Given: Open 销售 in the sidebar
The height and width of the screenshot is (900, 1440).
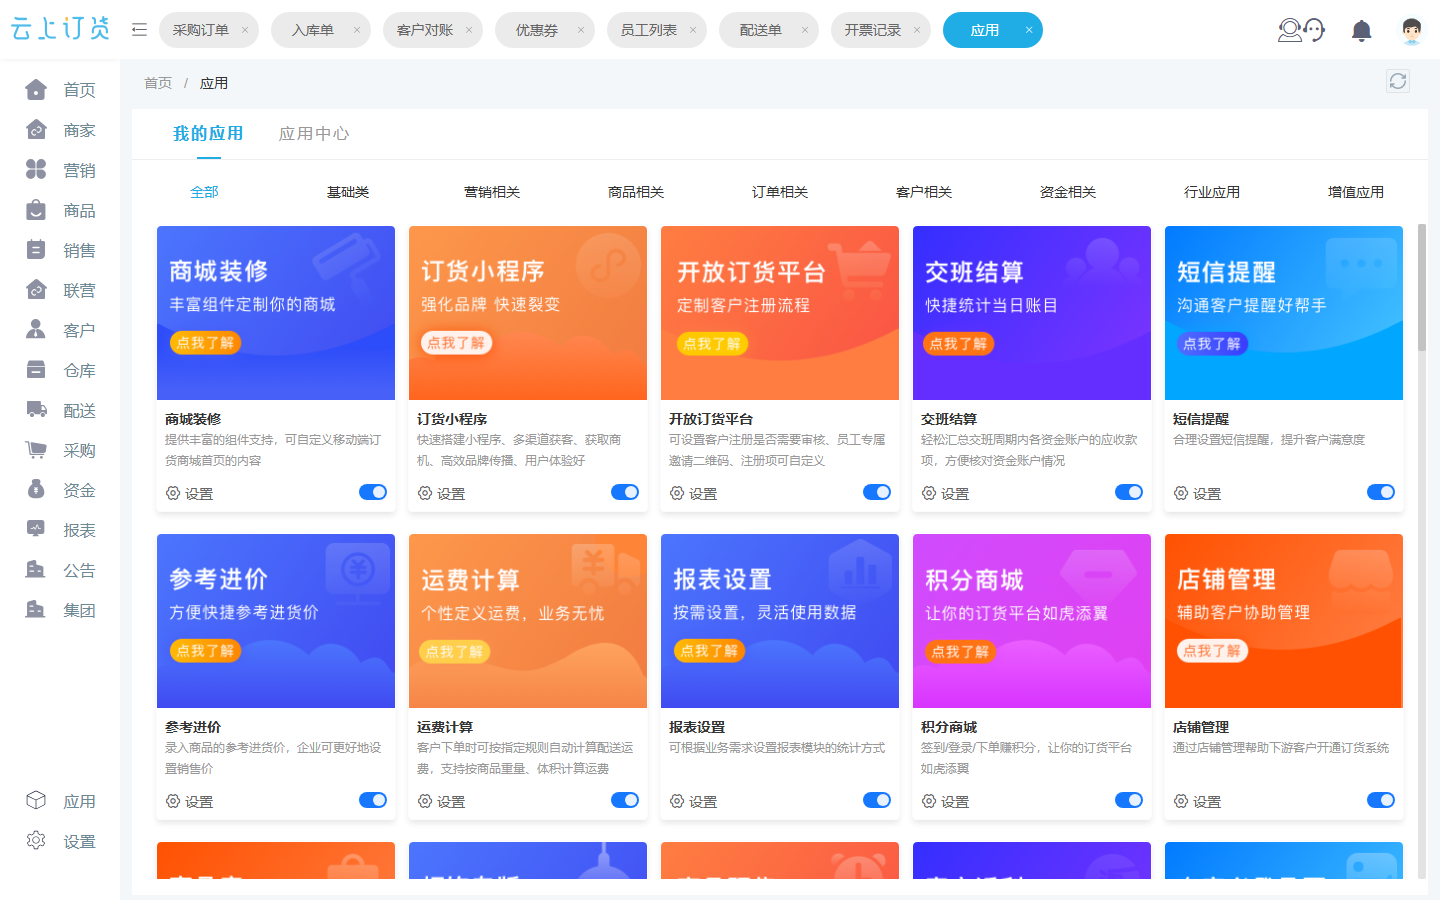Looking at the screenshot, I should coord(60,250).
